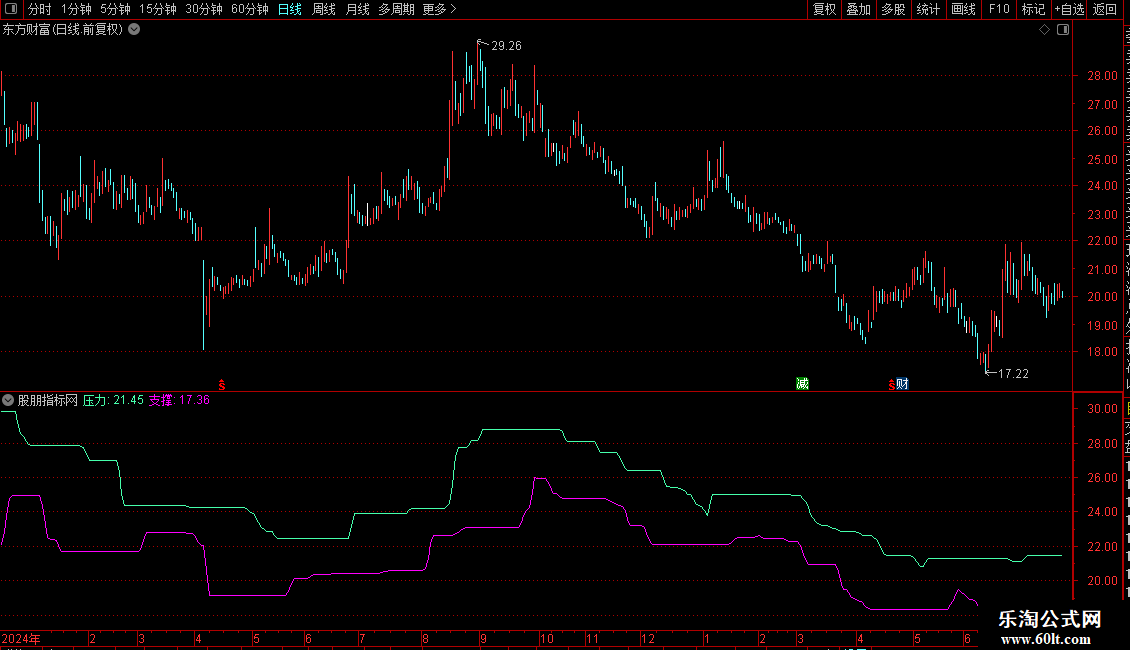The image size is (1130, 650).
Task: Click the 多股 multi-stock button
Action: pyautogui.click(x=894, y=9)
